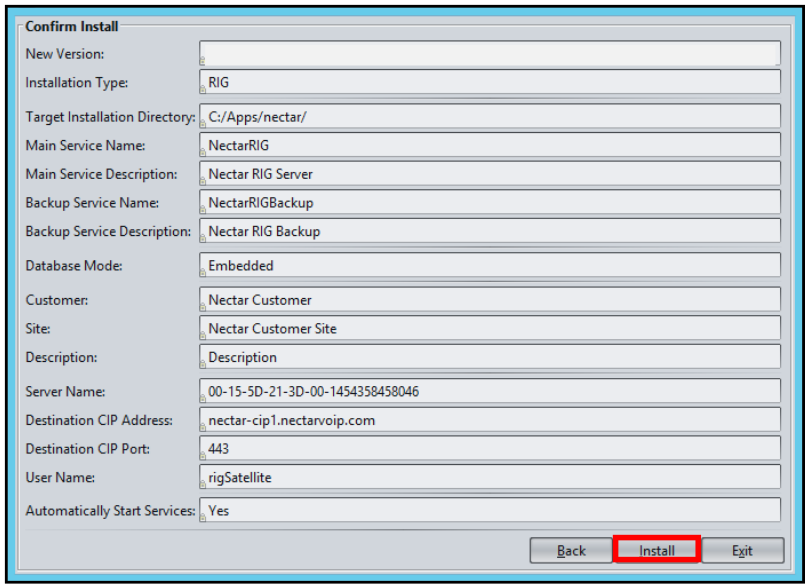Click the 'New Version:' label

tap(65, 54)
